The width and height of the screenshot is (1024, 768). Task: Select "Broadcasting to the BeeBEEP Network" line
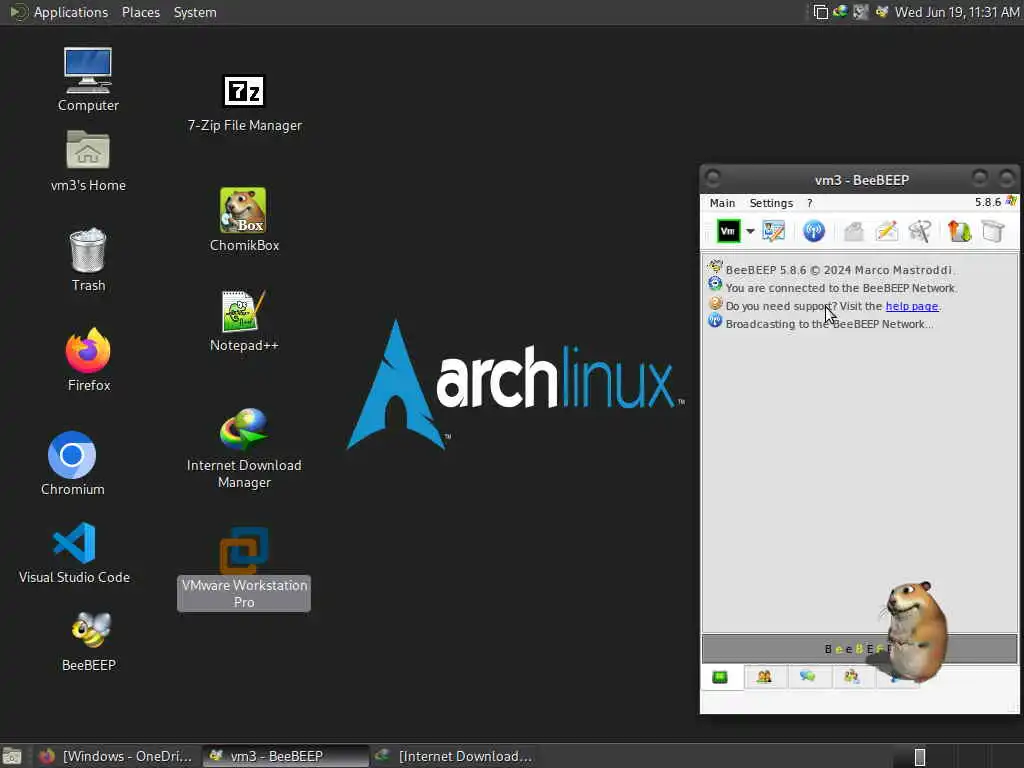click(x=829, y=324)
